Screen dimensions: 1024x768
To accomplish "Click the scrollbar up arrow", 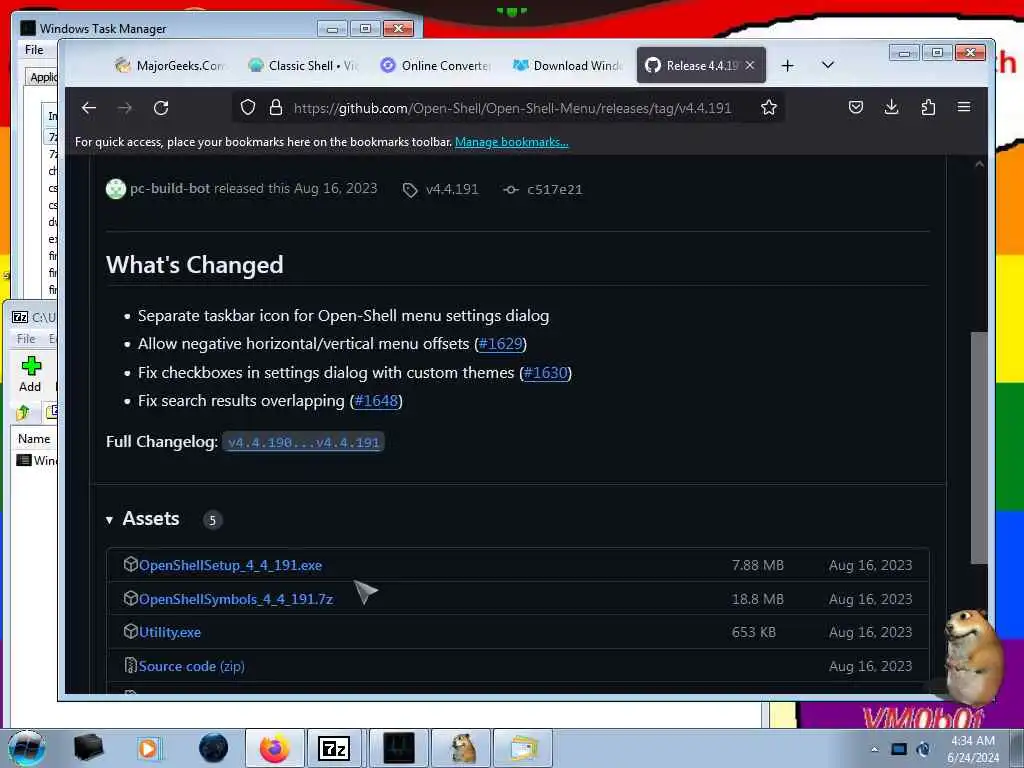I will 979,165.
